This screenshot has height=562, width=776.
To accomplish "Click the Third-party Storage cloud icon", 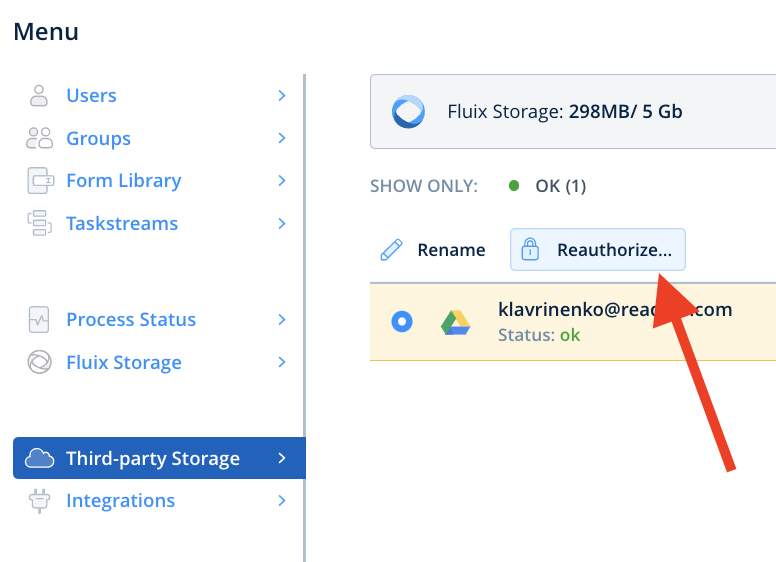I will point(39,459).
